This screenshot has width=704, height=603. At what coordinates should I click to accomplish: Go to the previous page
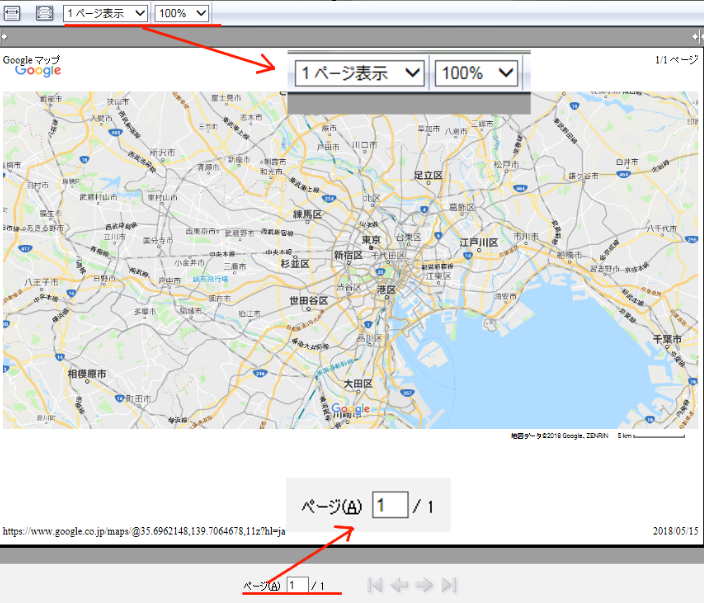(x=399, y=585)
